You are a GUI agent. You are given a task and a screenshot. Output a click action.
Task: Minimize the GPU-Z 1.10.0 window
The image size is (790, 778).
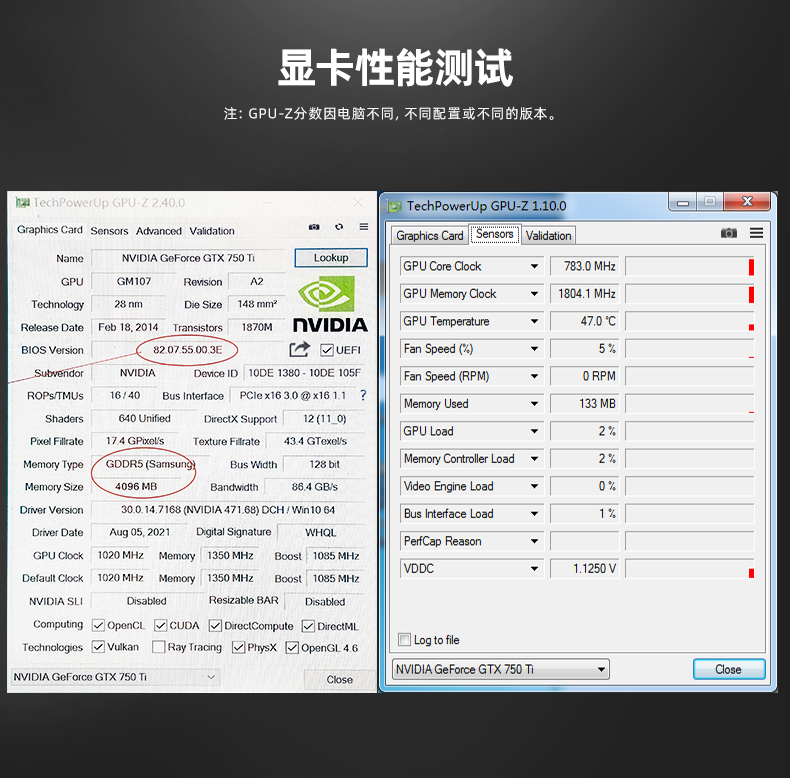[x=683, y=202]
